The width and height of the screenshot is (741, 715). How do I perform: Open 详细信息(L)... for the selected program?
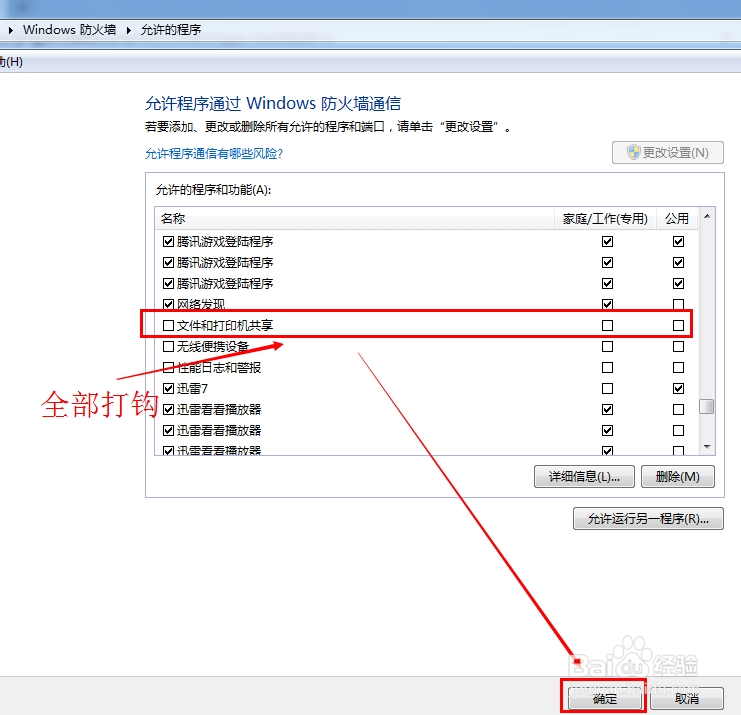pos(584,476)
